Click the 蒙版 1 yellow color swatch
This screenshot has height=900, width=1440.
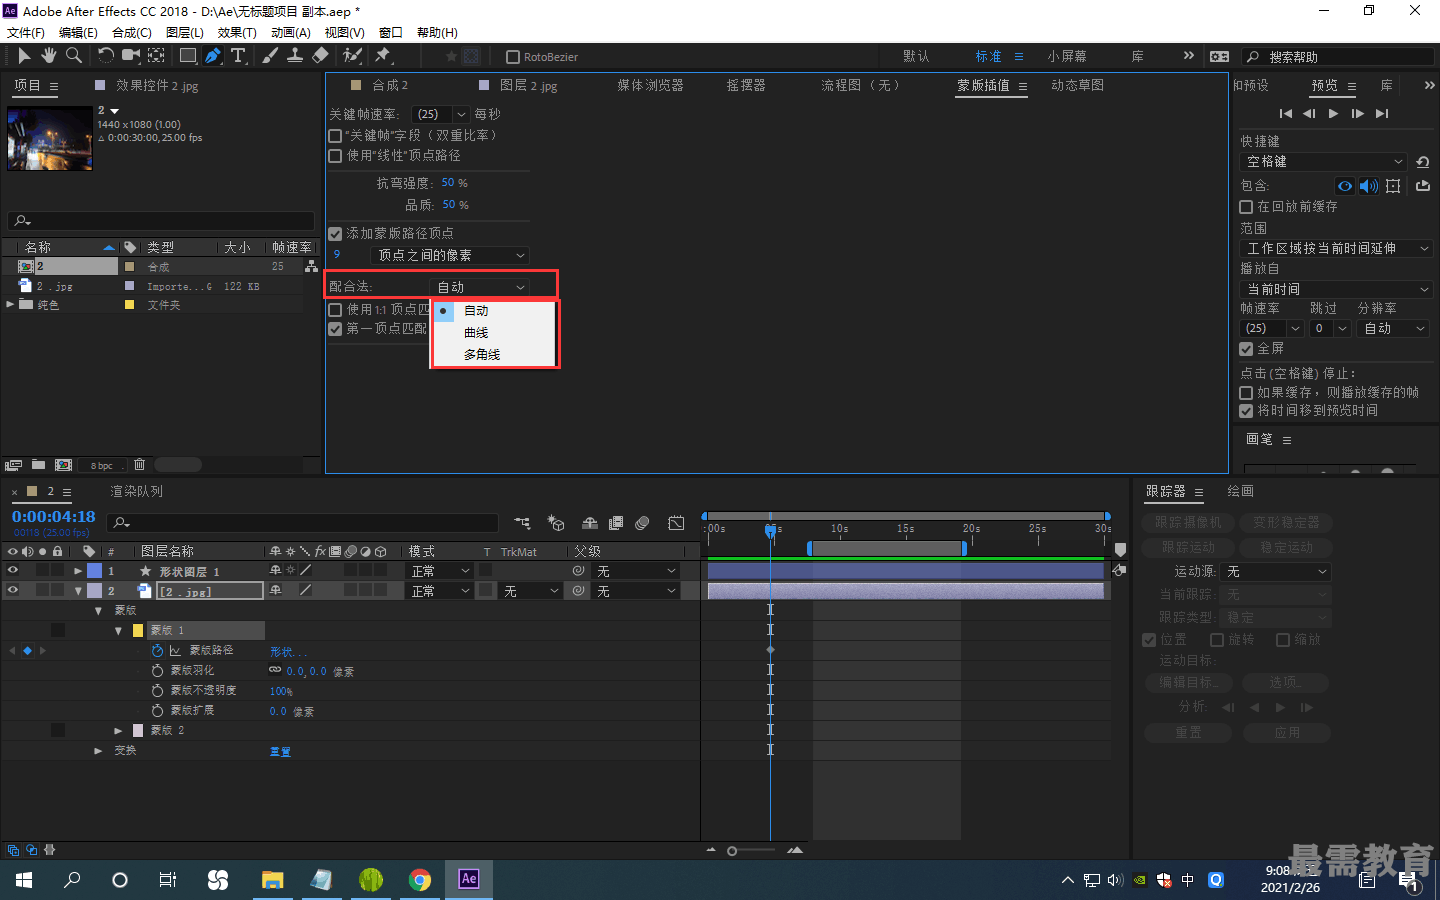tap(138, 631)
